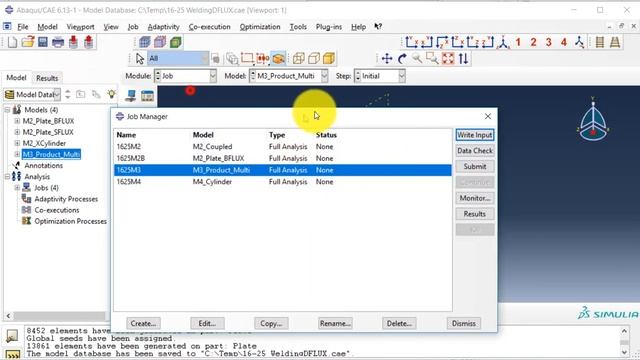Image resolution: width=640 pixels, height=360 pixels.
Task: Click the wireframe render style icon
Action: tap(298, 59)
